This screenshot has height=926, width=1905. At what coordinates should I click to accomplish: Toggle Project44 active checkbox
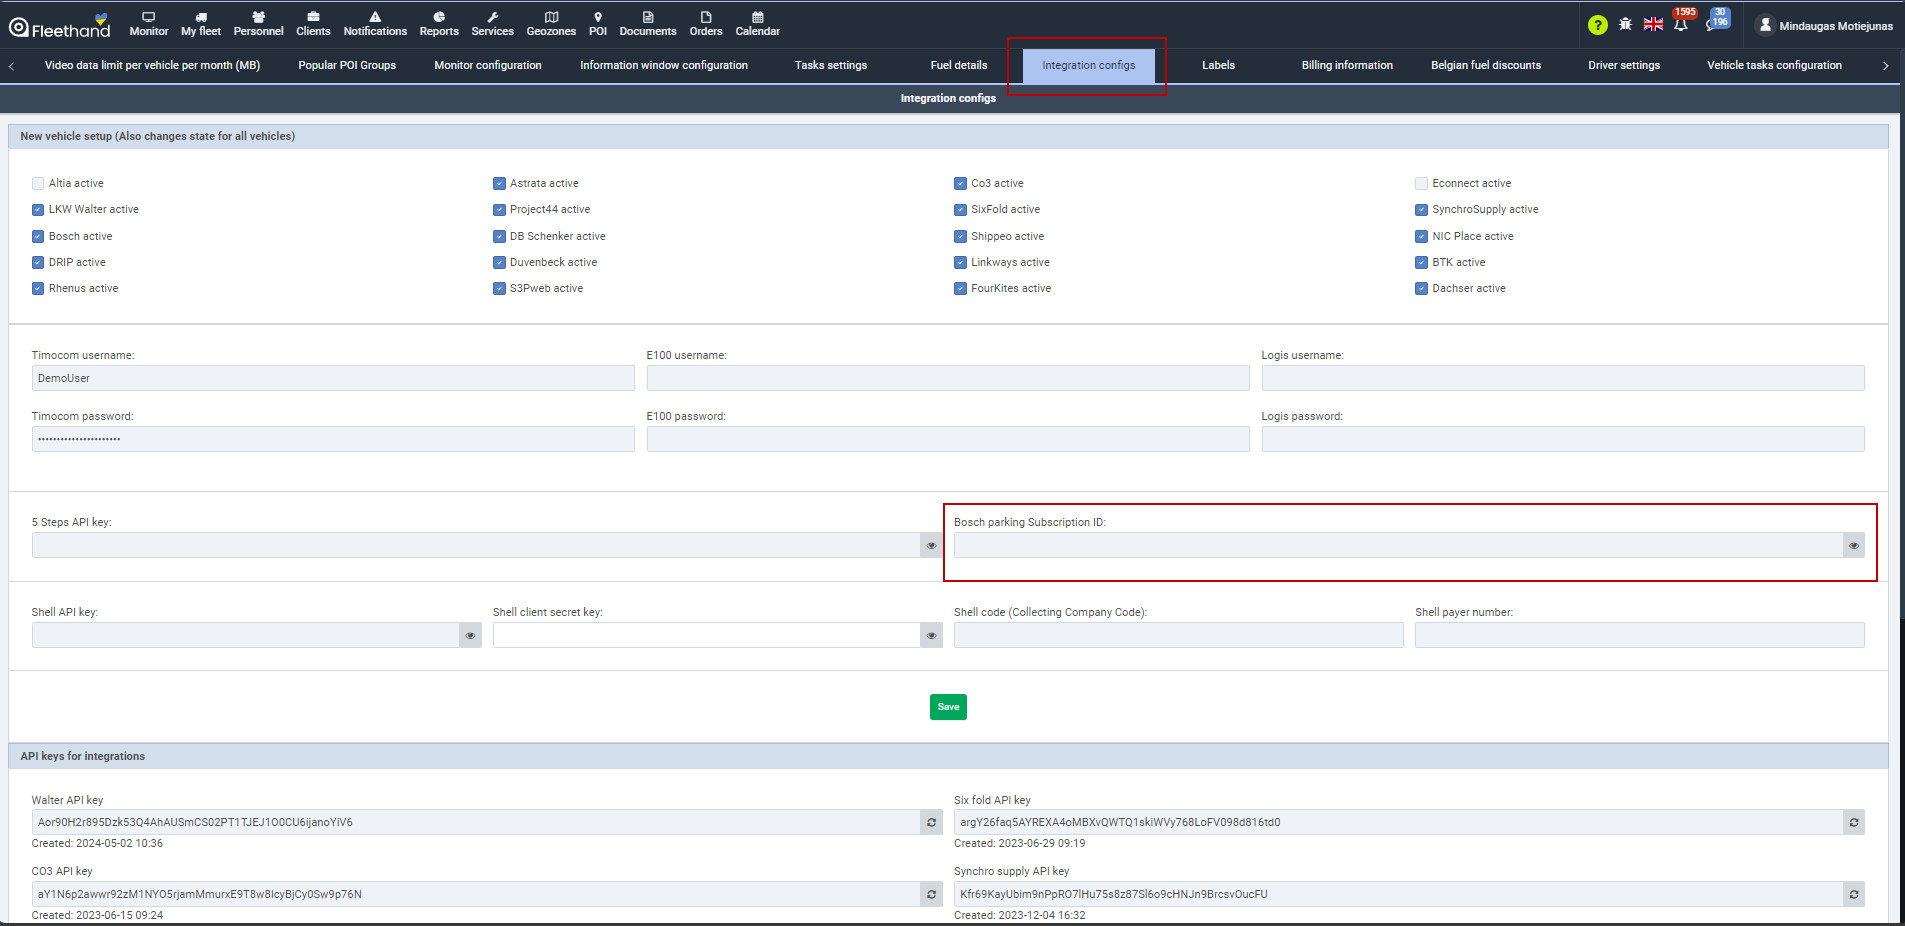pyautogui.click(x=499, y=210)
